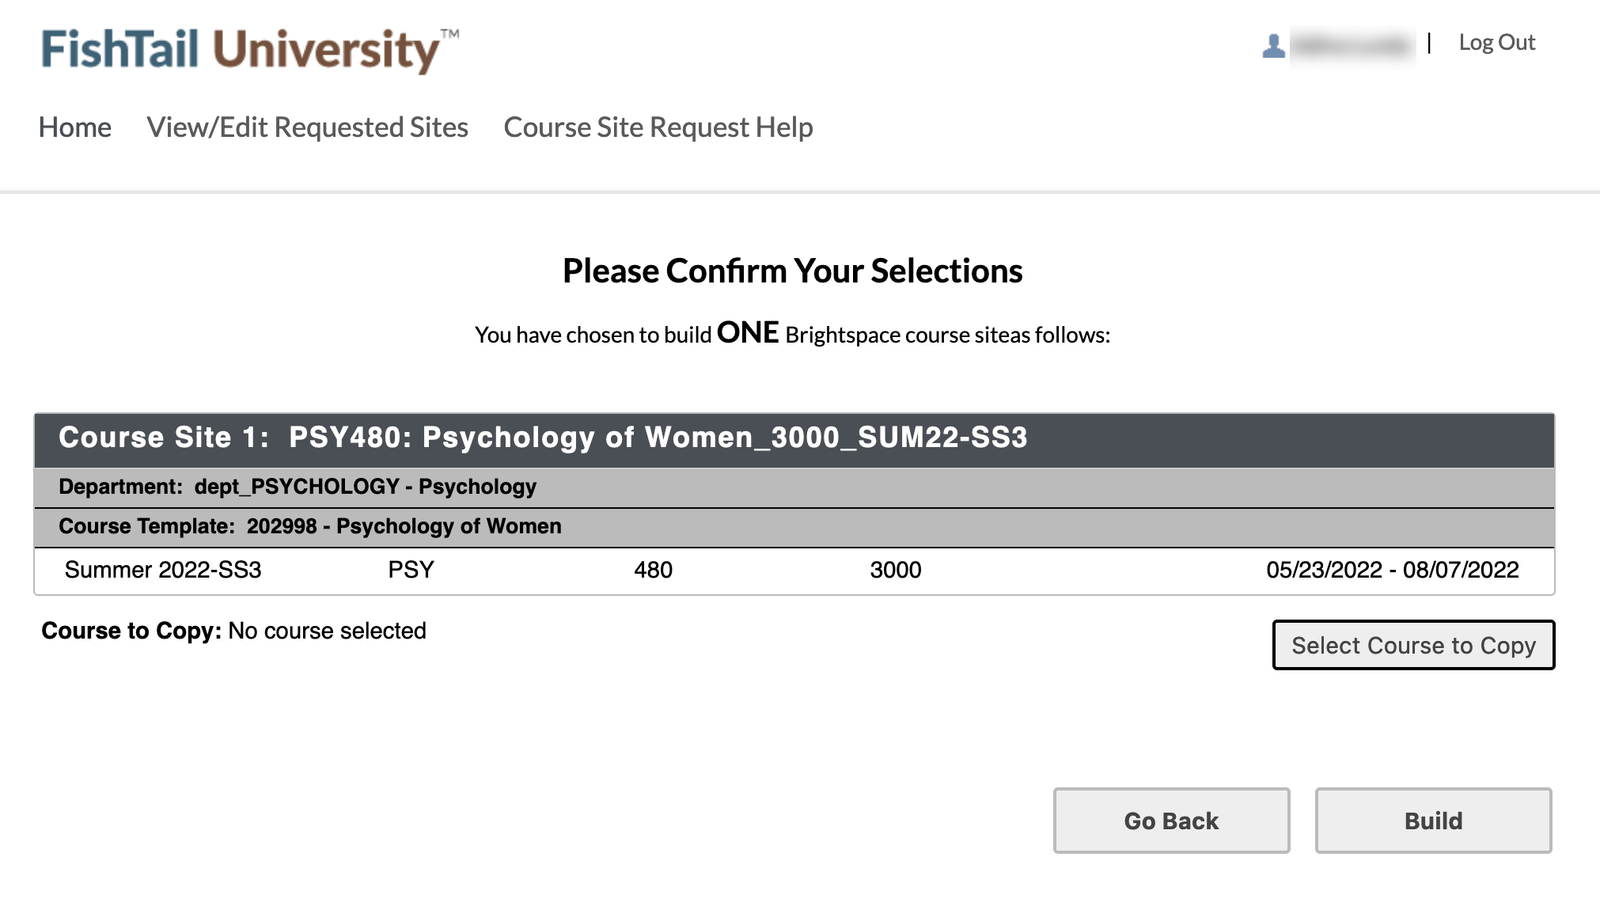The width and height of the screenshot is (1600, 910).
Task: Click the 'No course selected' text
Action: (x=327, y=631)
